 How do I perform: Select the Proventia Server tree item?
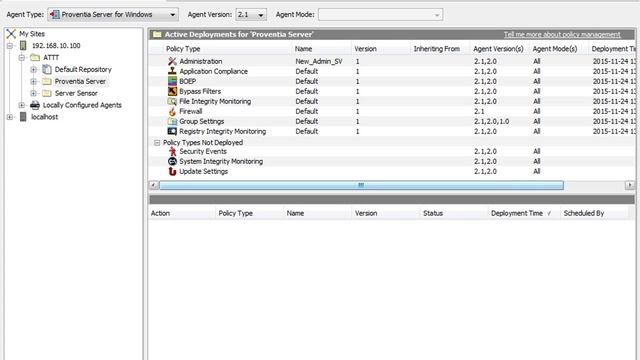click(80, 81)
